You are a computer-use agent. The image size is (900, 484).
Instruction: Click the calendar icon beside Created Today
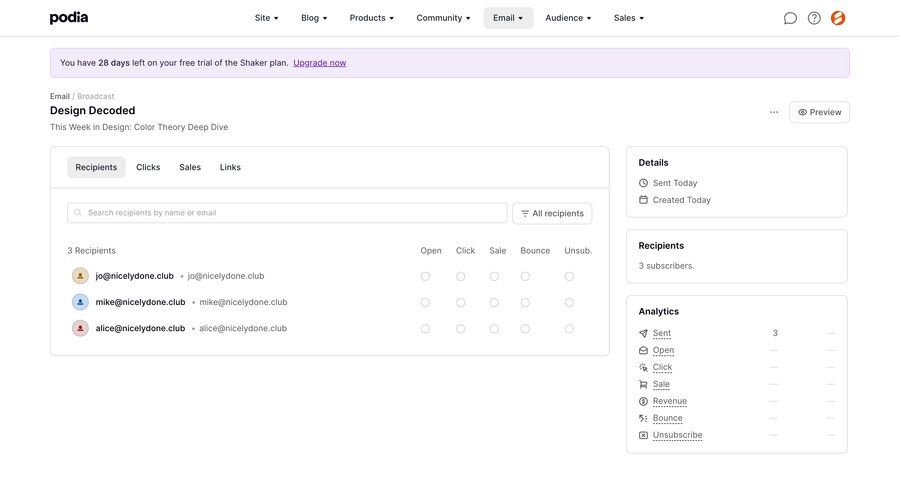tap(643, 200)
